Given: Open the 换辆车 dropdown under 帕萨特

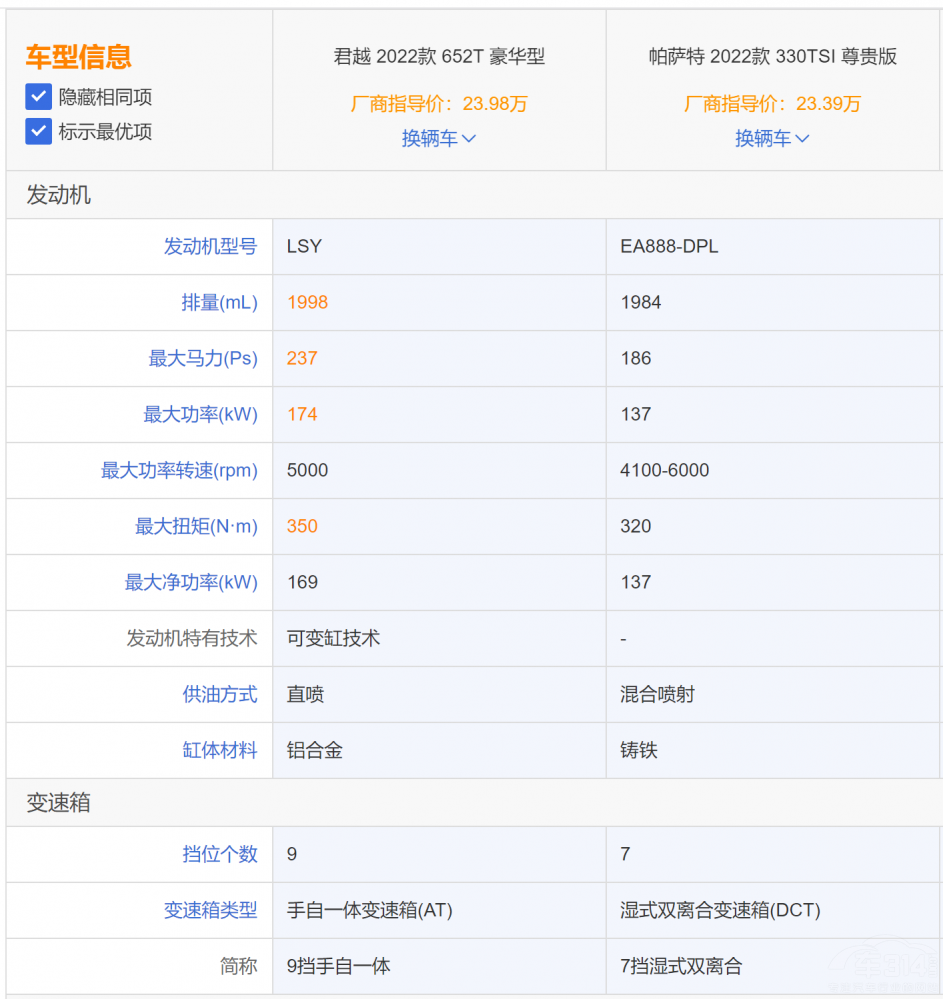Looking at the screenshot, I should coord(772,139).
